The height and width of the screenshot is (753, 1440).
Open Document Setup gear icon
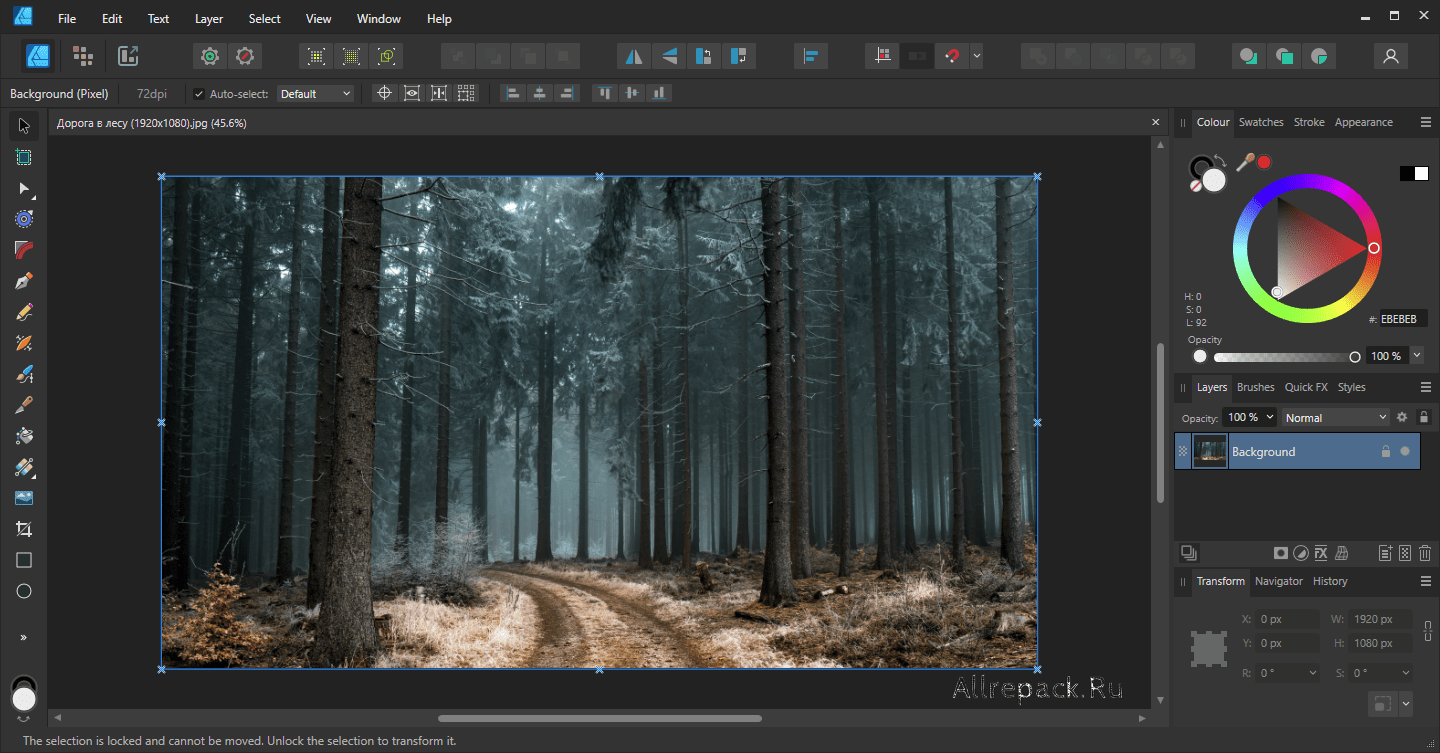pos(210,56)
